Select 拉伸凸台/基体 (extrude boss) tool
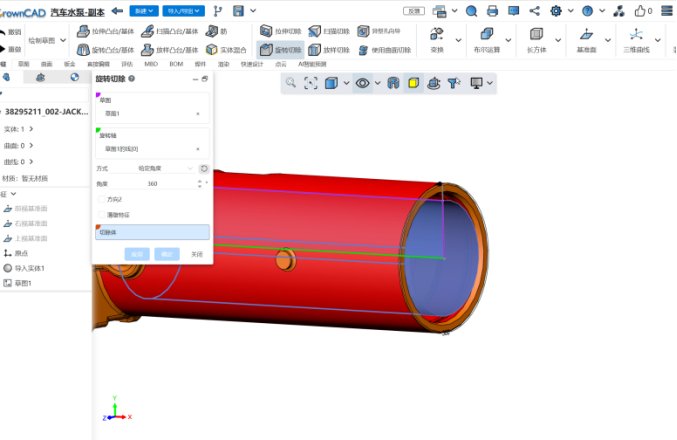677x440 pixels. 106,32
